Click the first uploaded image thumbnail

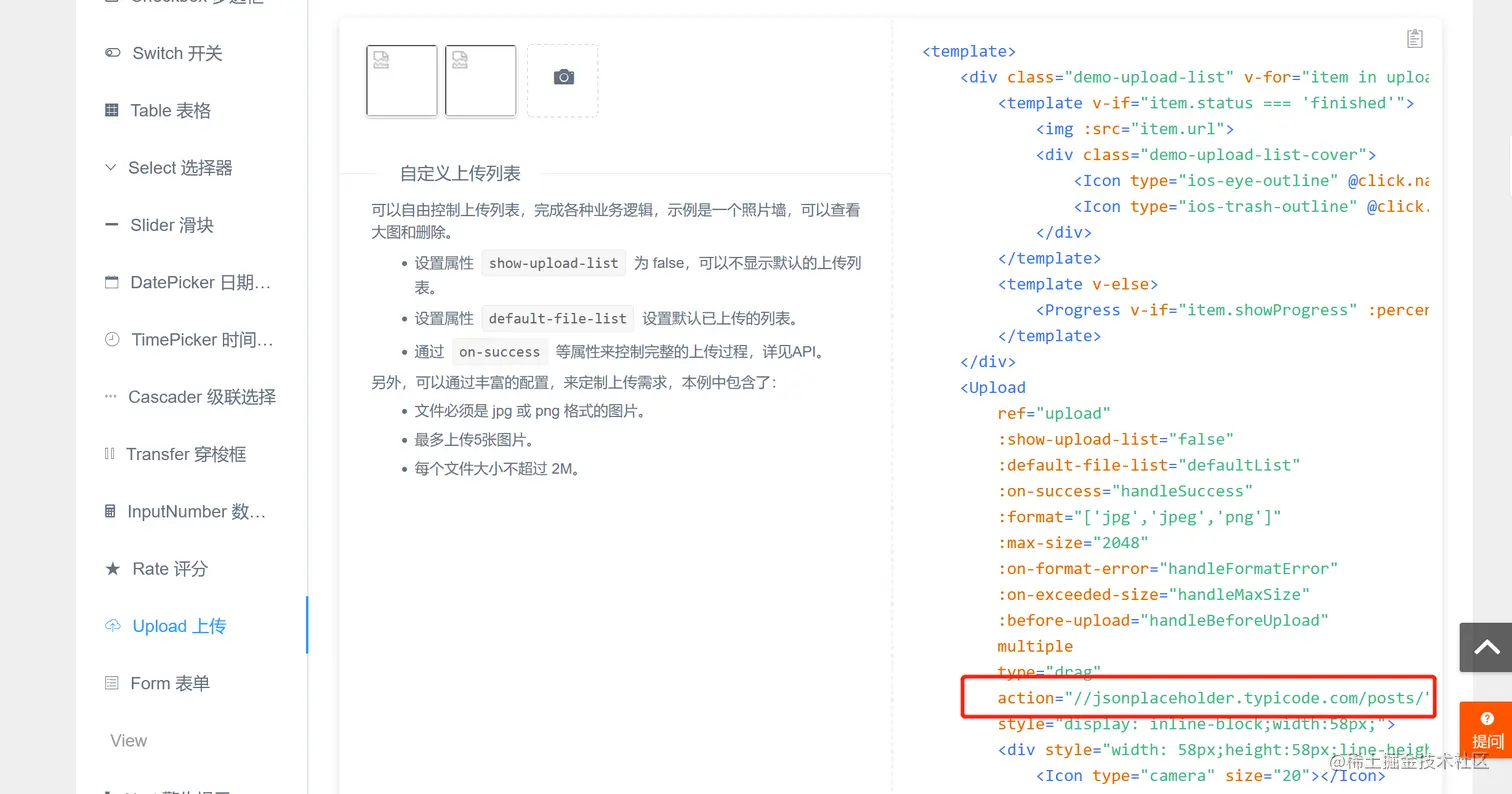(401, 81)
